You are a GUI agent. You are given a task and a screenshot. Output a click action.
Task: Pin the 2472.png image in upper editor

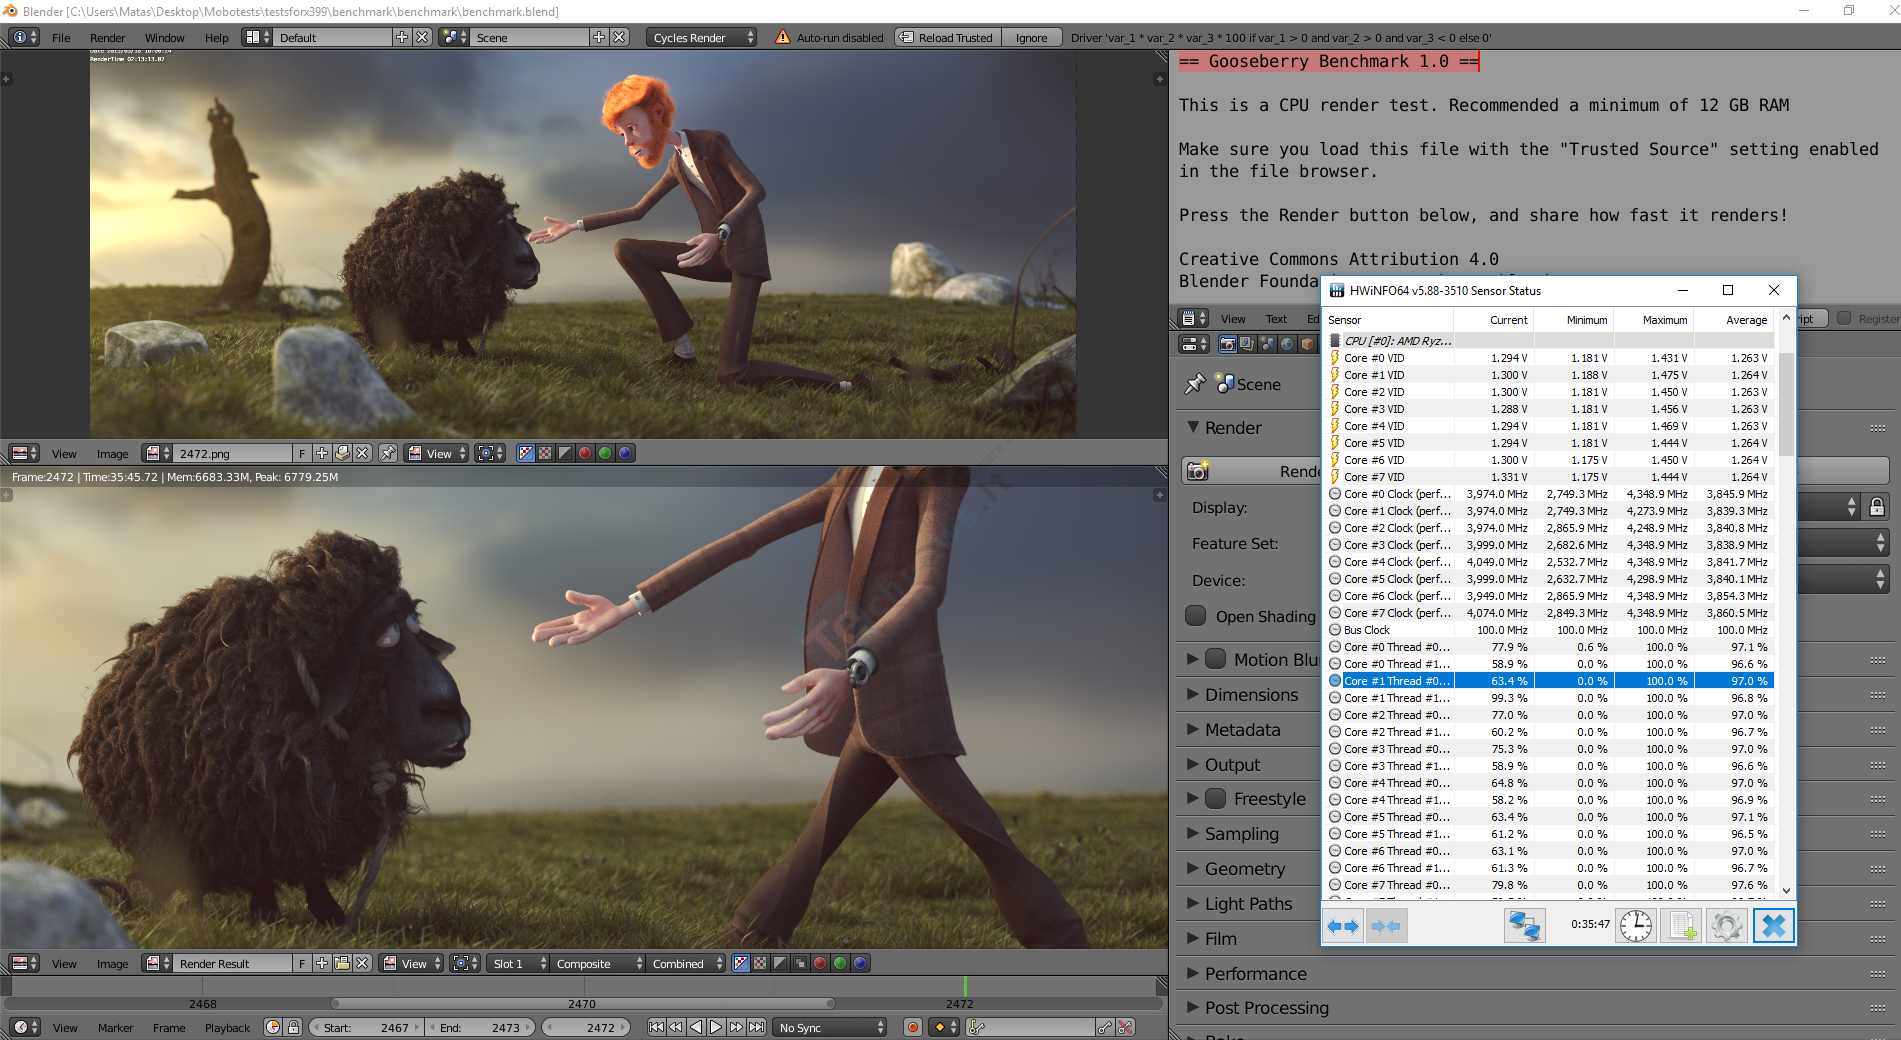point(388,453)
